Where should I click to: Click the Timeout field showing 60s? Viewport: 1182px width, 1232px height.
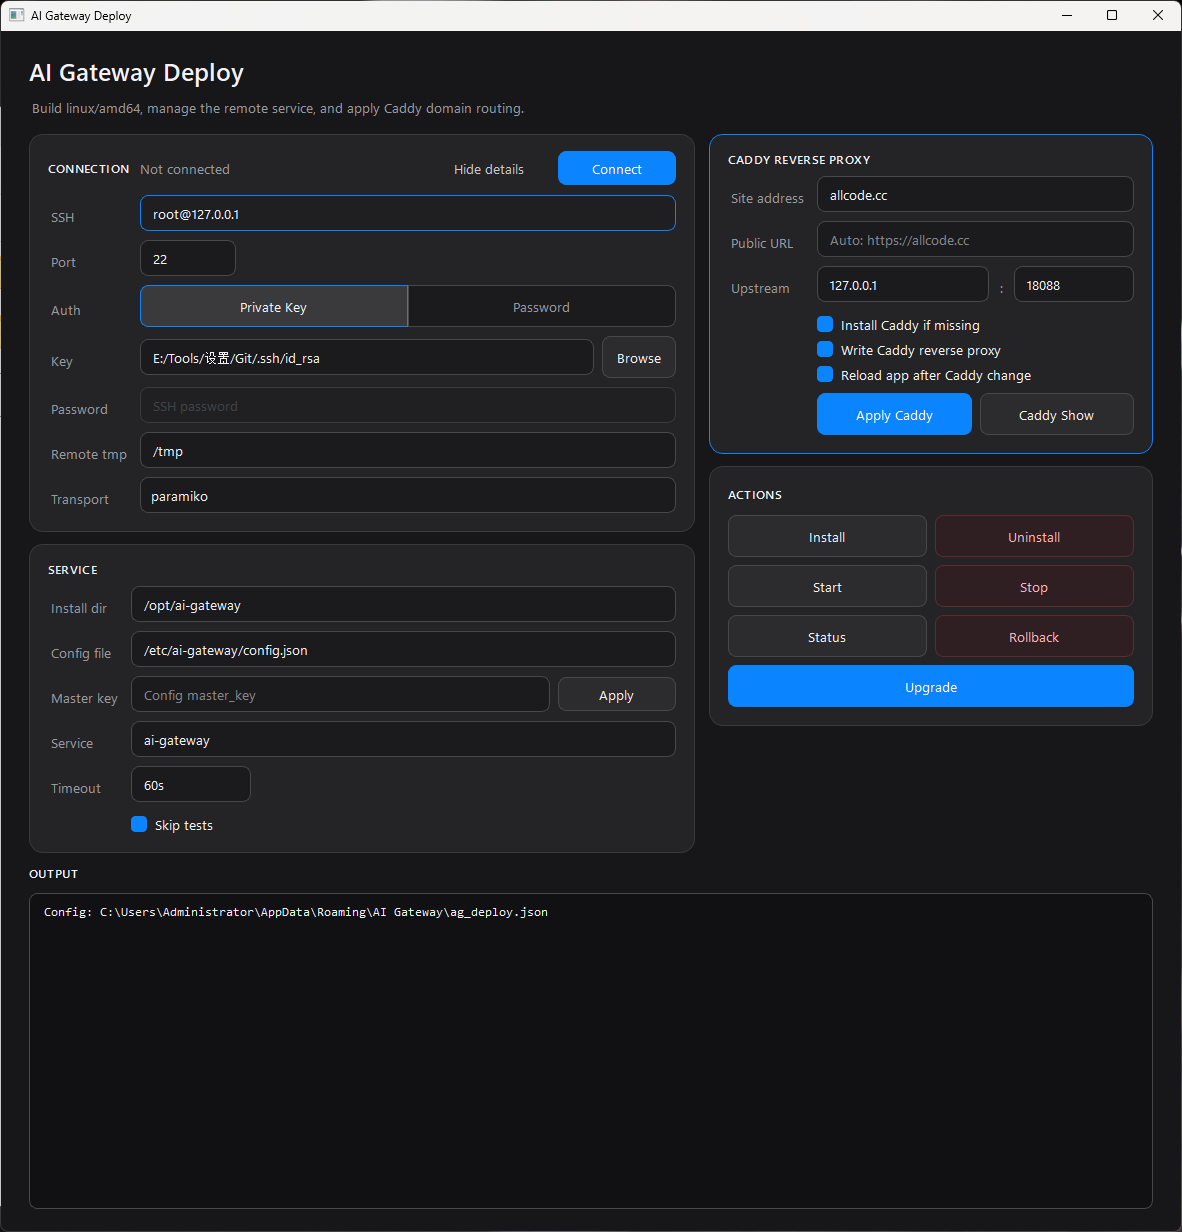pos(191,784)
